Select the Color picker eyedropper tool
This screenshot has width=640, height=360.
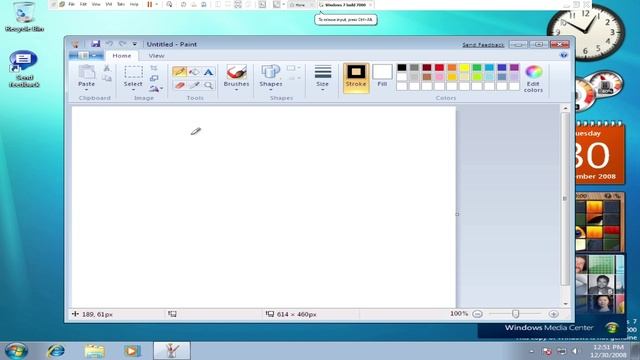pos(195,85)
